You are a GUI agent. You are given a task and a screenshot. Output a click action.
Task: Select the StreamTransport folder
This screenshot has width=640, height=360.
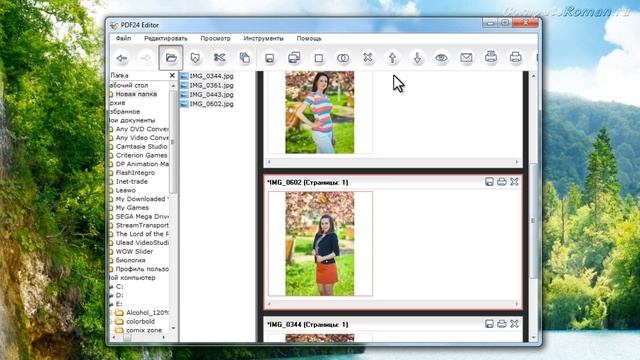coord(142,225)
